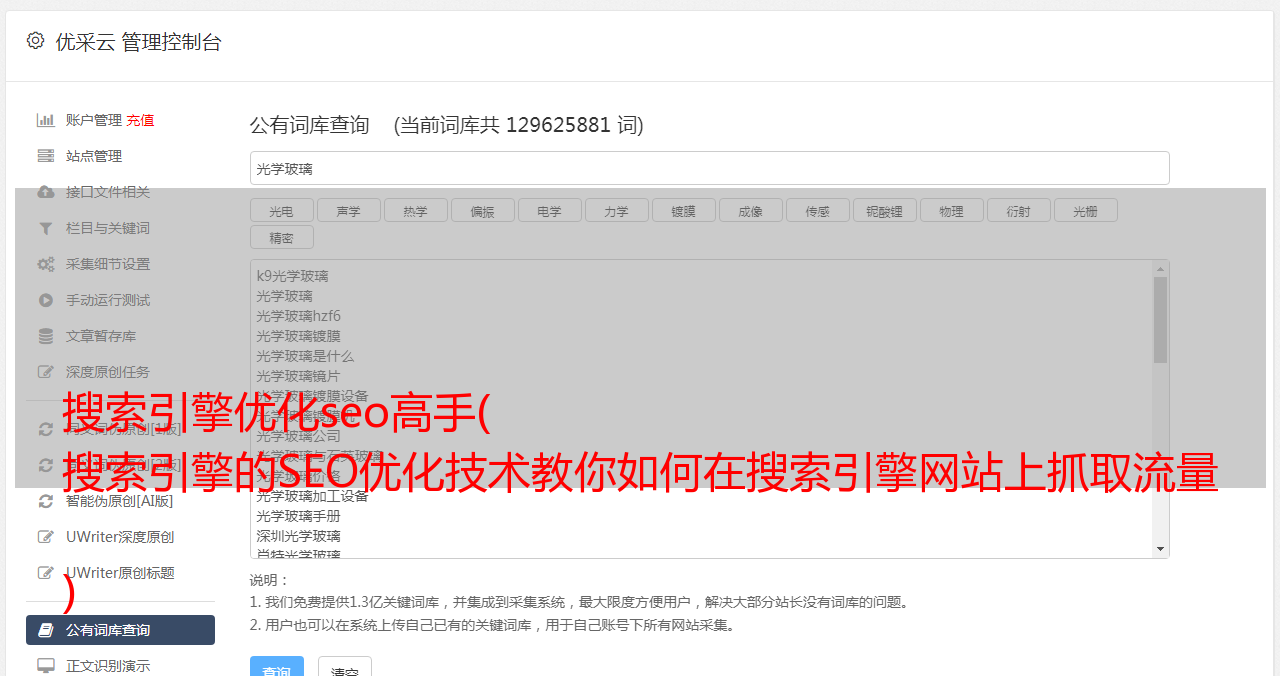This screenshot has width=1280, height=676.
Task: Select the 光电 keyword tag
Action: coord(281,211)
